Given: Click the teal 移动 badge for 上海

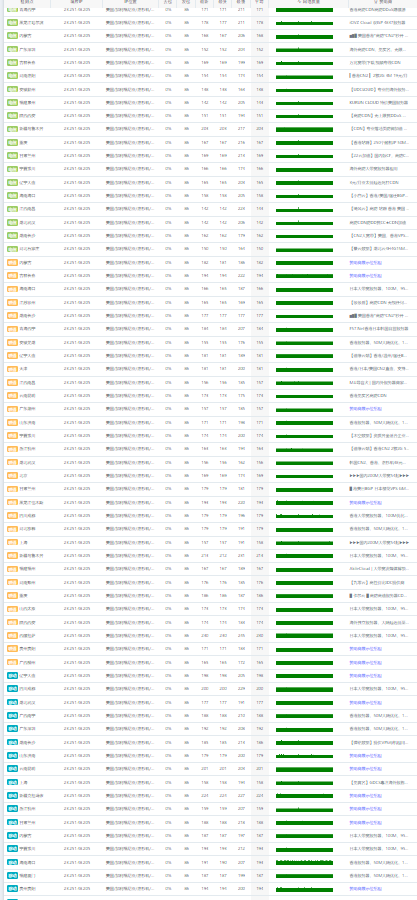Looking at the screenshot, I should click(x=12, y=782).
